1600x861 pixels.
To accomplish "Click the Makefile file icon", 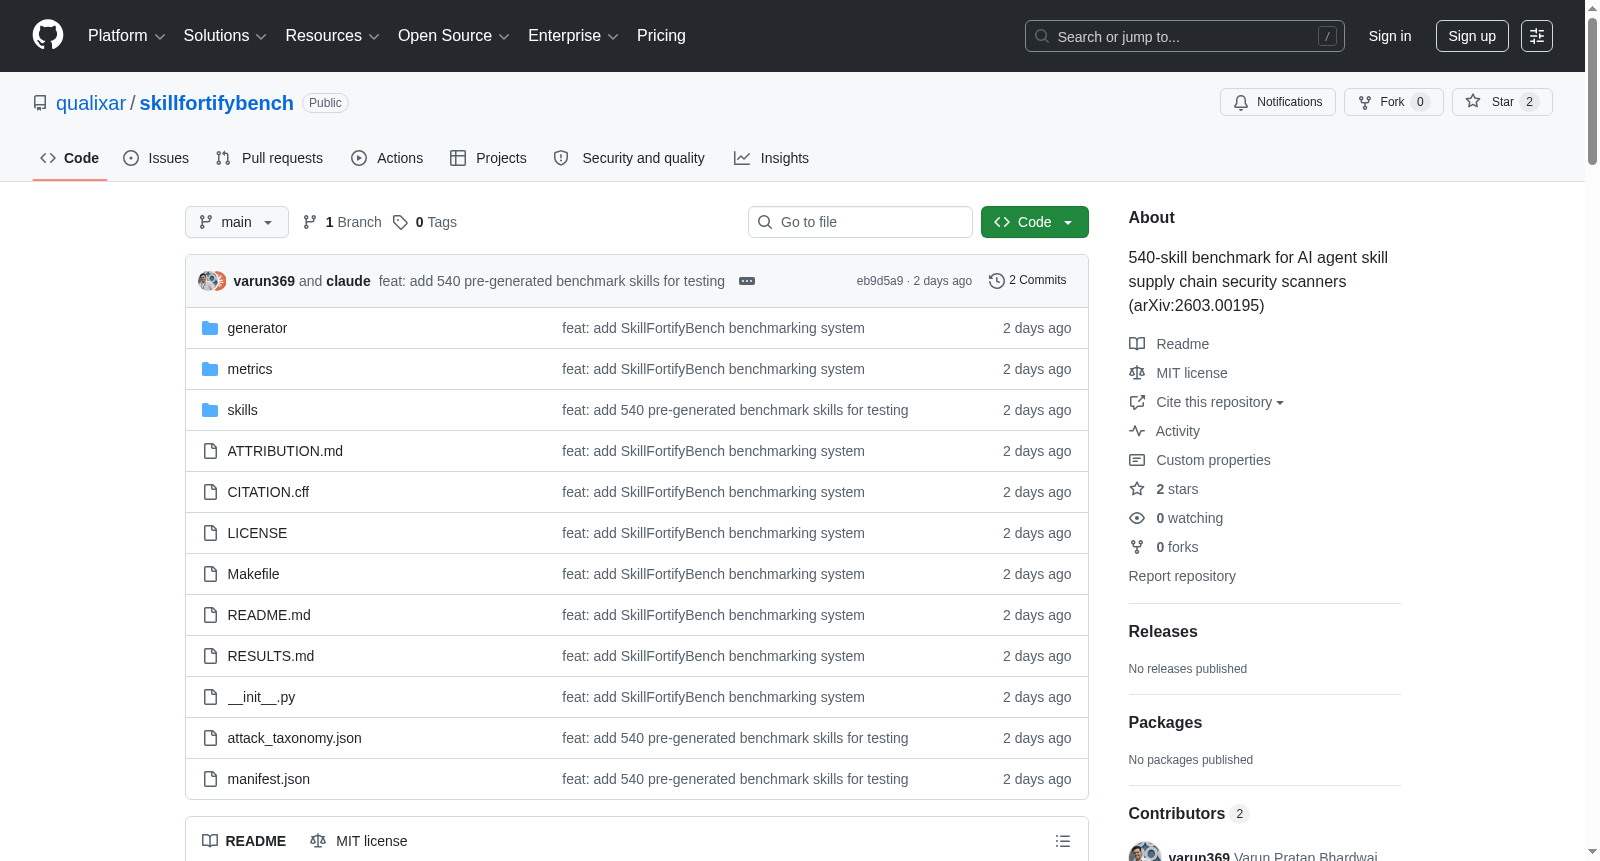I will click(210, 574).
